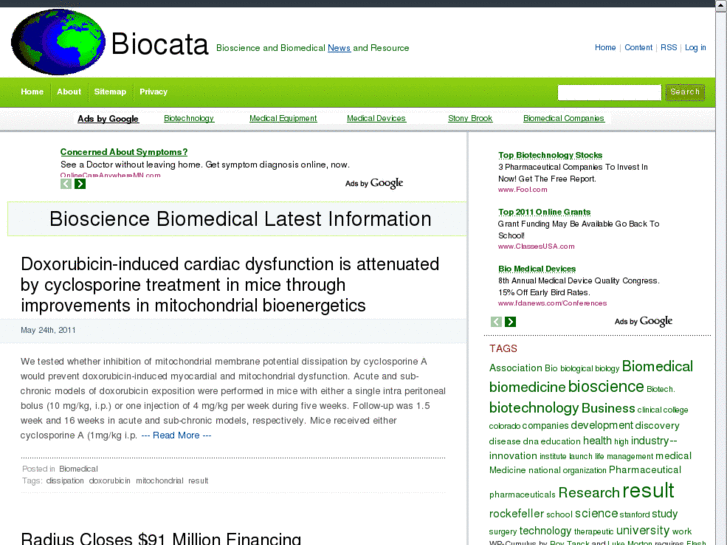Select the development tag
Image resolution: width=727 pixels, height=545 pixels.
click(602, 425)
